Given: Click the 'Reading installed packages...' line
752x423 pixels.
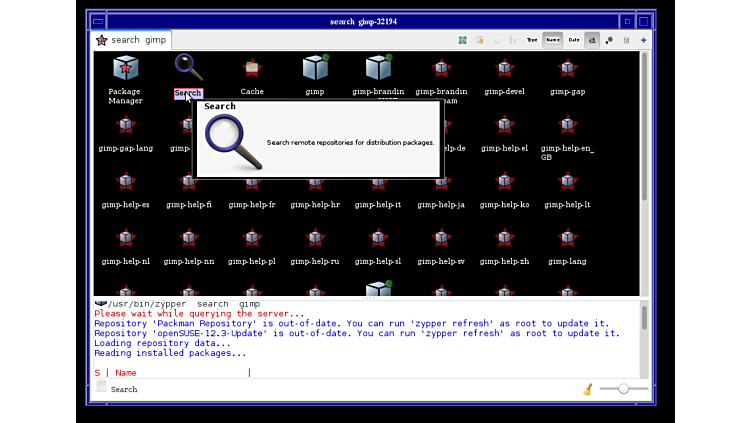Looking at the screenshot, I should pos(170,353).
